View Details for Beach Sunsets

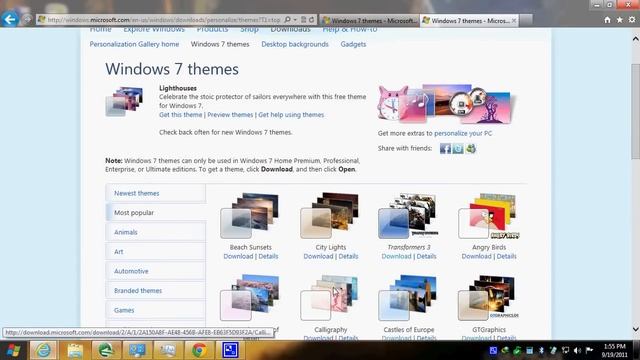268,256
